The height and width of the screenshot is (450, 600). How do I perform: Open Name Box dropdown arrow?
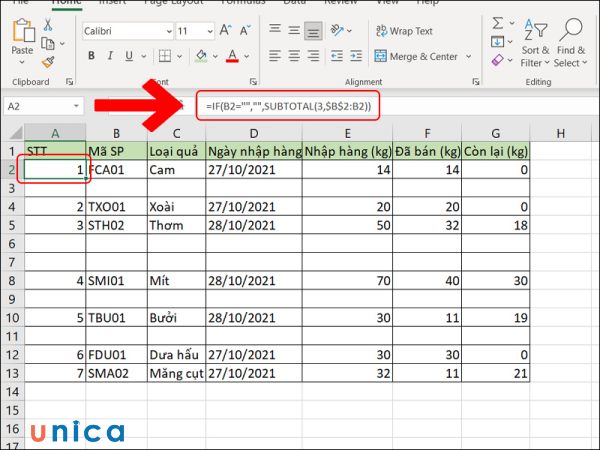coord(77,106)
